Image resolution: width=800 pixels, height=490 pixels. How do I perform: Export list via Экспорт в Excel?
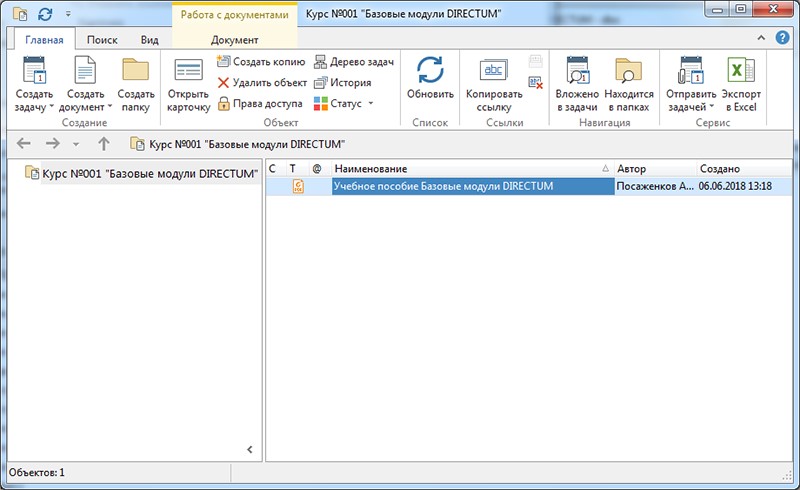[741, 85]
